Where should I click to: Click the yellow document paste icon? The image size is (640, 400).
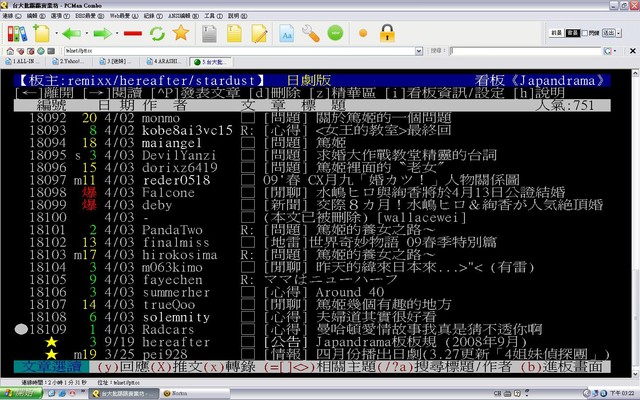(x=234, y=33)
